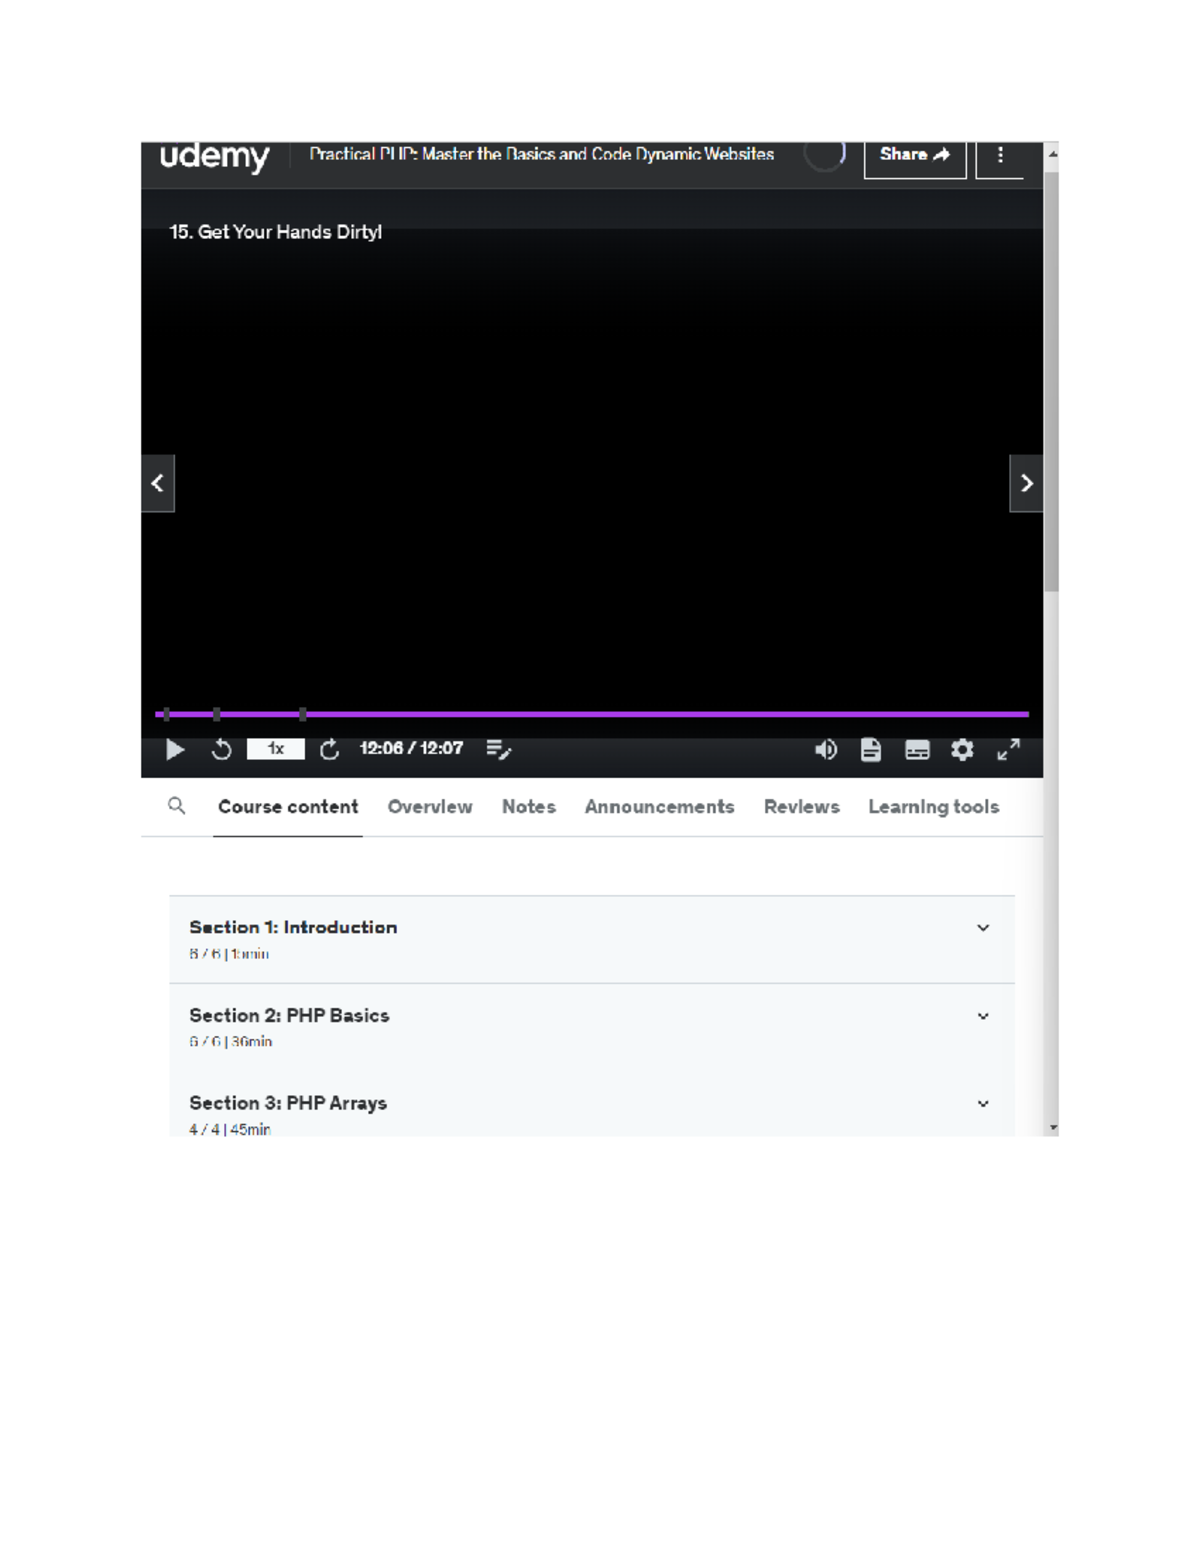Rewind the video 5 seconds

point(222,749)
